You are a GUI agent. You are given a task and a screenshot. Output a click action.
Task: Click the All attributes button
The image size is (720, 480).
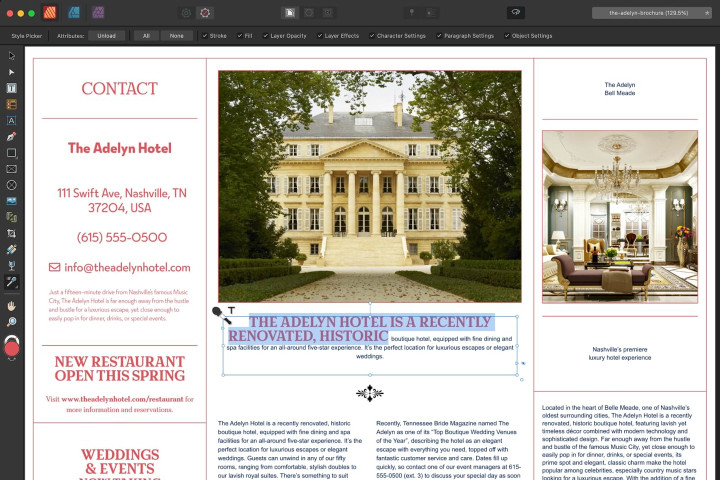[x=146, y=36]
